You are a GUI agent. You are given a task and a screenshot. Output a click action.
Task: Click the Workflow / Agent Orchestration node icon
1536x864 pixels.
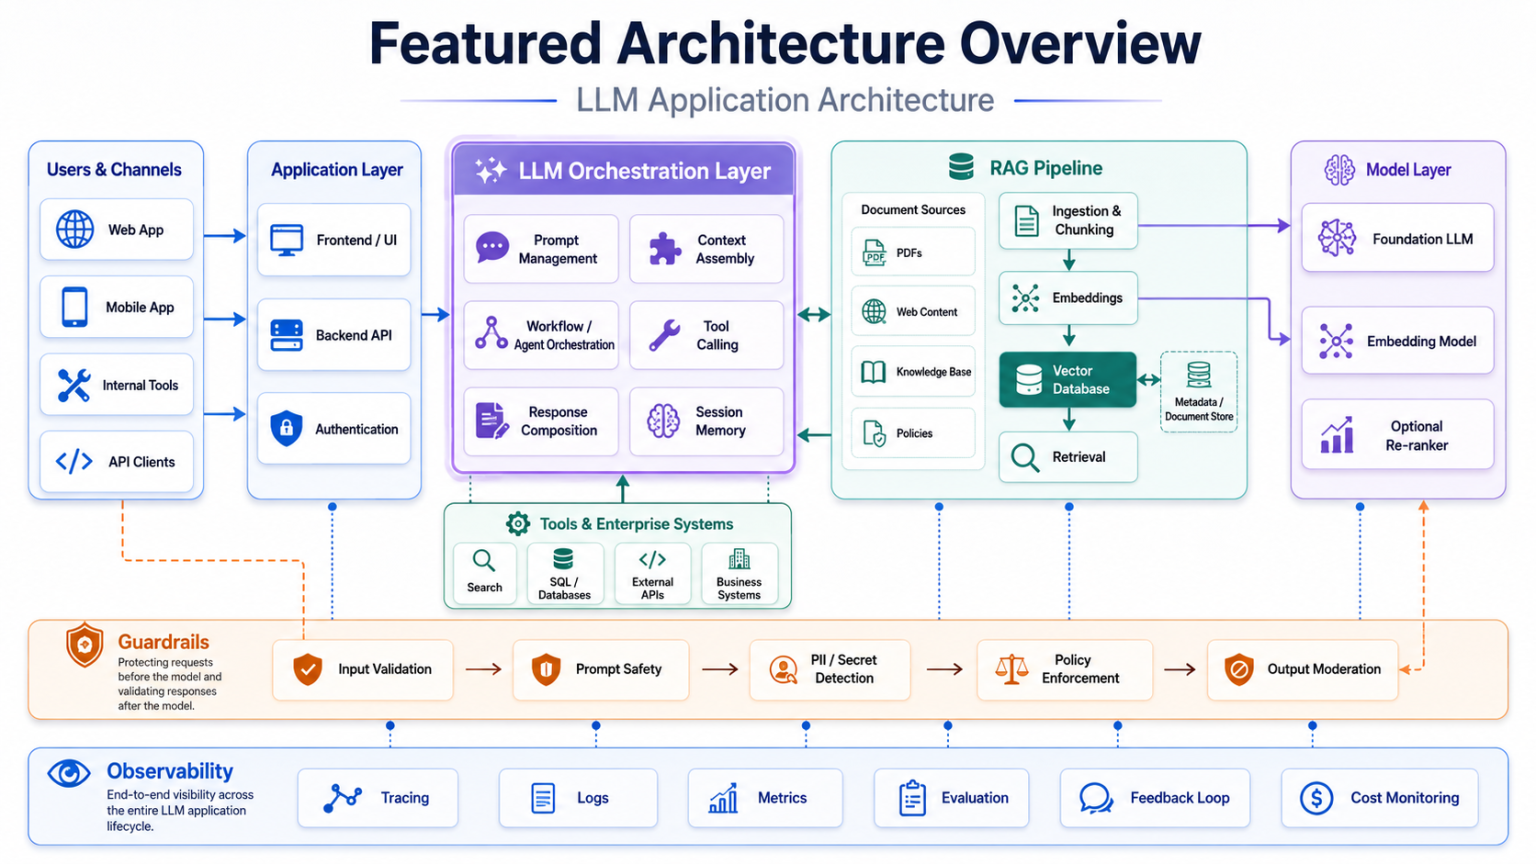[491, 333]
